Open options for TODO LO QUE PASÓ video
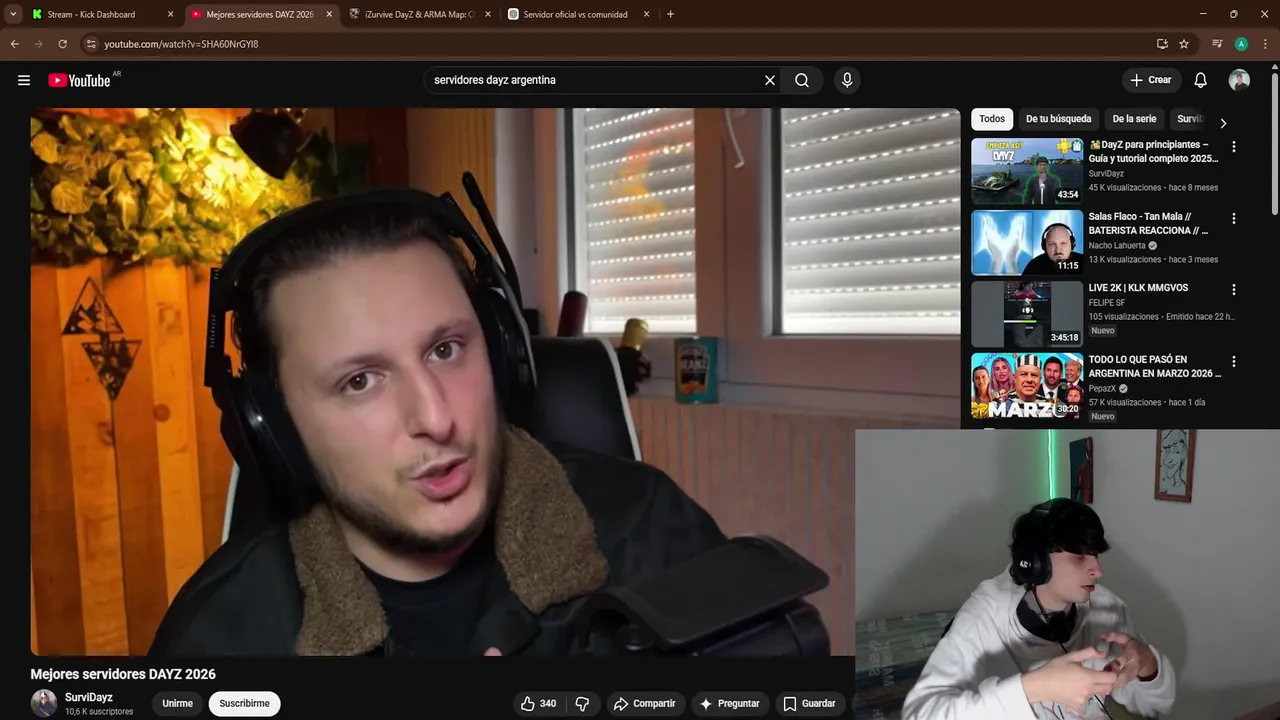Image resolution: width=1280 pixels, height=720 pixels. point(1233,361)
